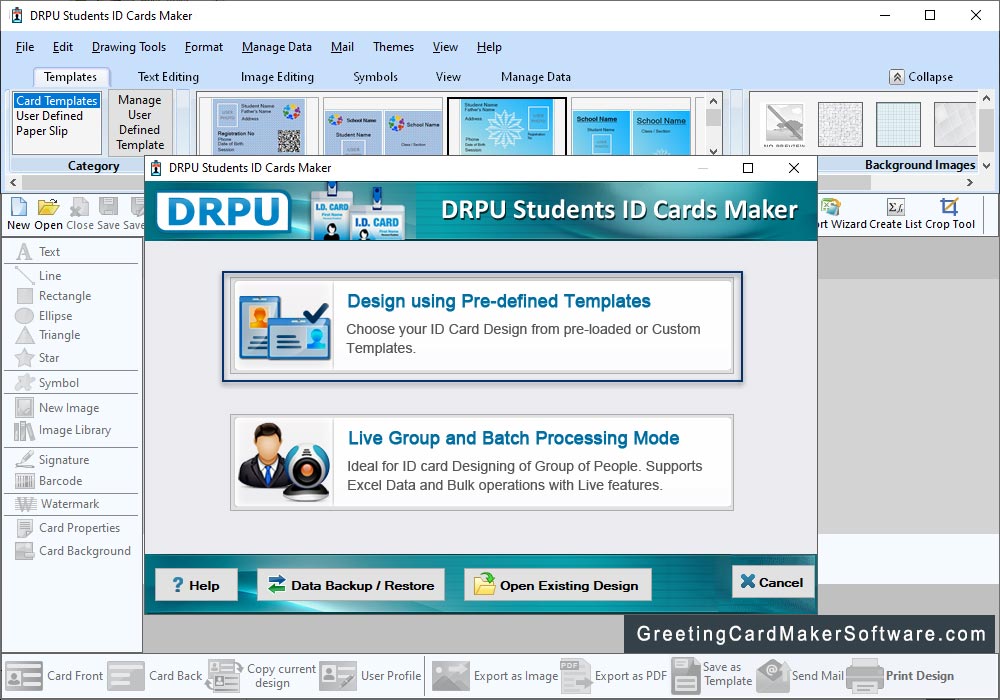The width and height of the screenshot is (1000, 700).
Task: Click ribbon horizontal scrollbar left arrow
Action: tap(13, 183)
